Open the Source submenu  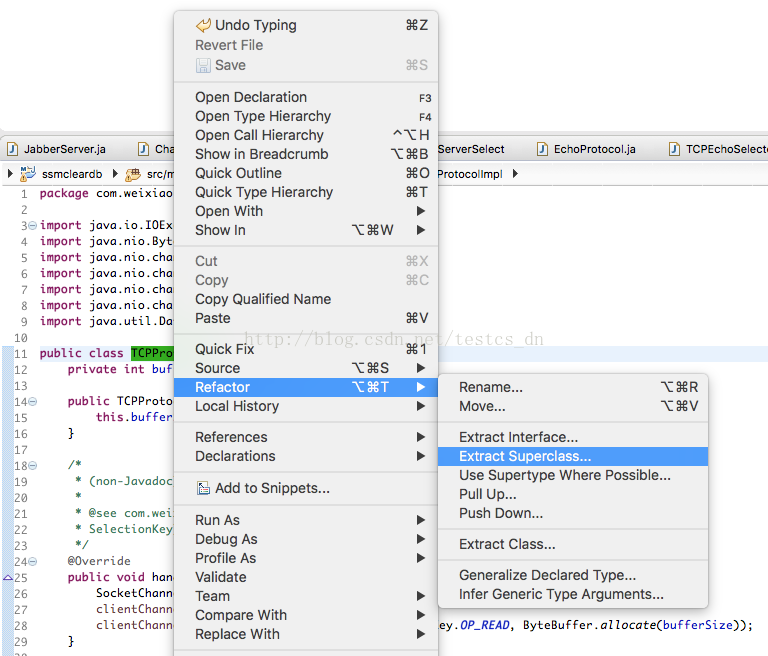click(x=306, y=368)
